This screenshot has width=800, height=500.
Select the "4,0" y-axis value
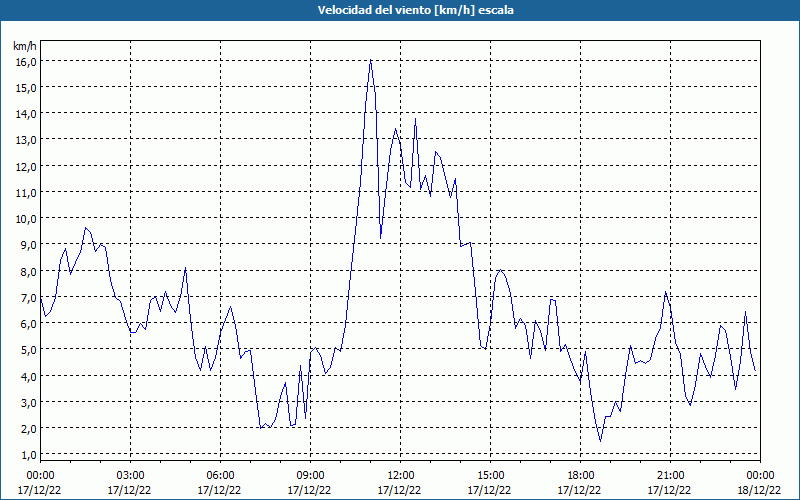(x=28, y=376)
